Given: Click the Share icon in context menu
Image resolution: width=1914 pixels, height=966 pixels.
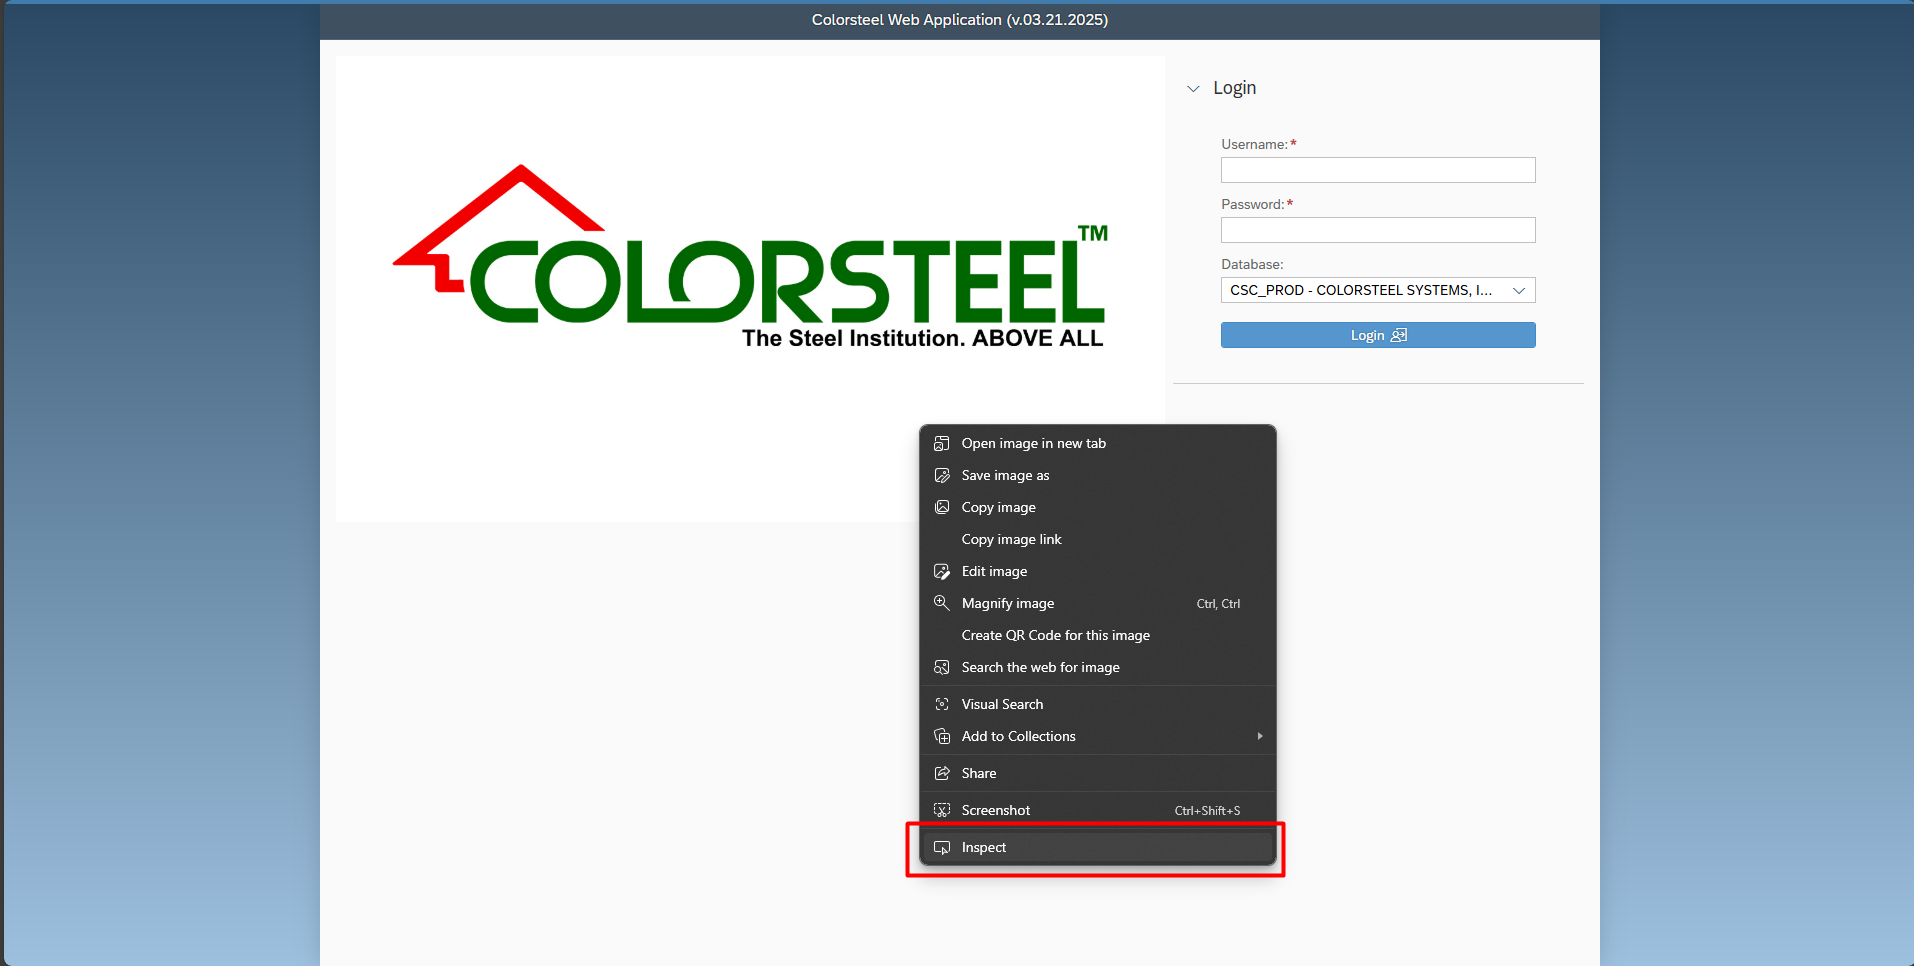Looking at the screenshot, I should tap(941, 773).
